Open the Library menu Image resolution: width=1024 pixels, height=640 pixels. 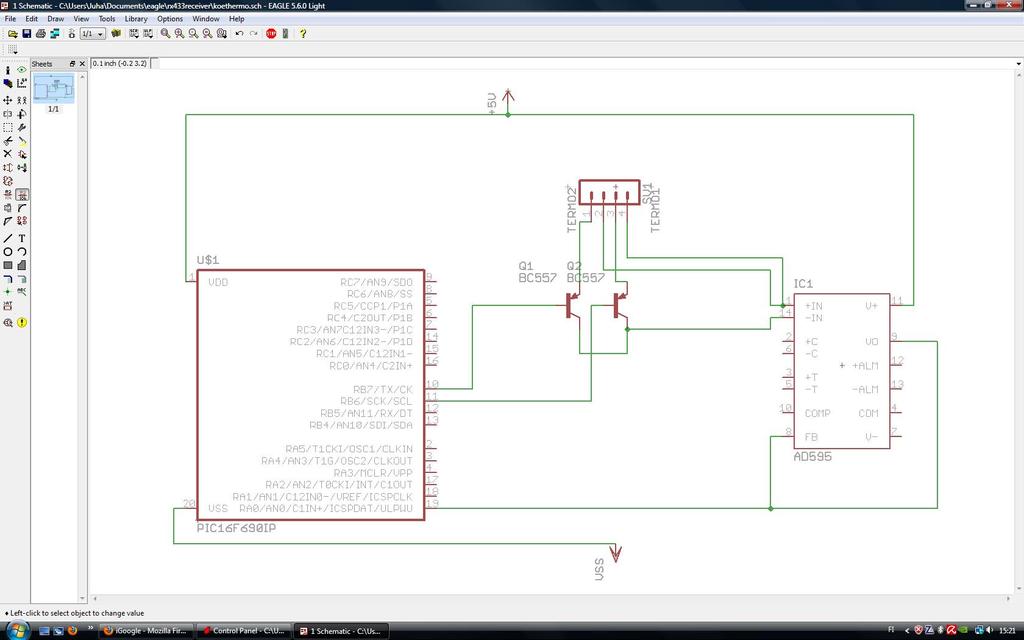pos(136,19)
